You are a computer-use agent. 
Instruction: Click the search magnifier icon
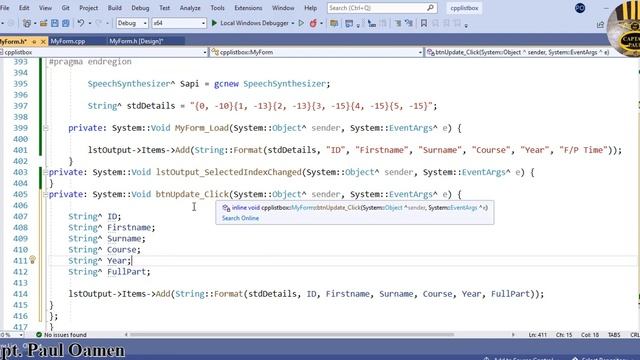click(x=430, y=8)
